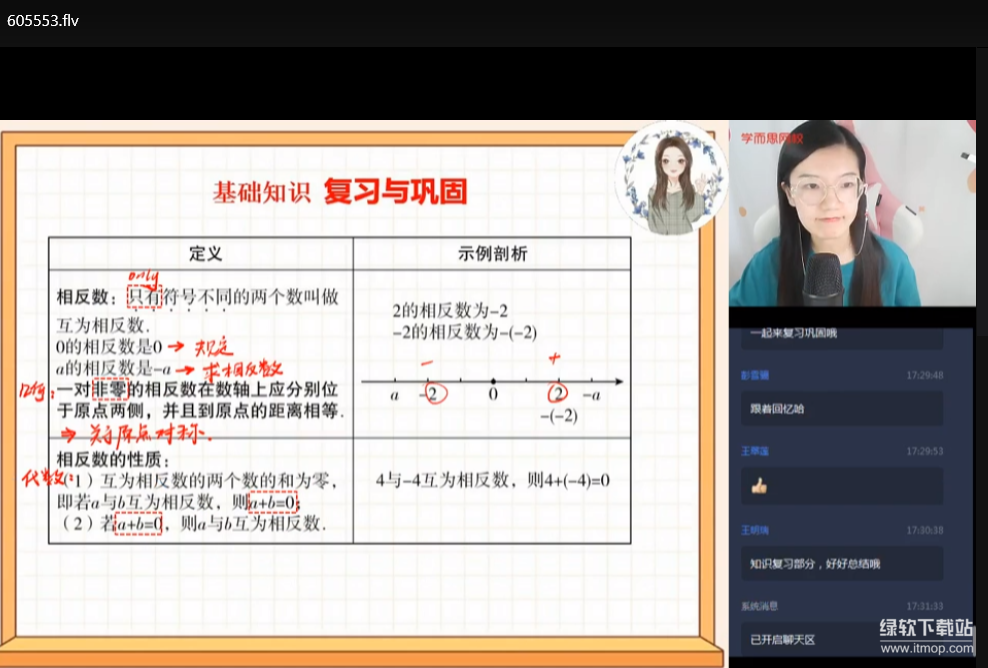Click the thumbs-up emoji chat message
Screen dimensions: 988x668
coord(842,486)
